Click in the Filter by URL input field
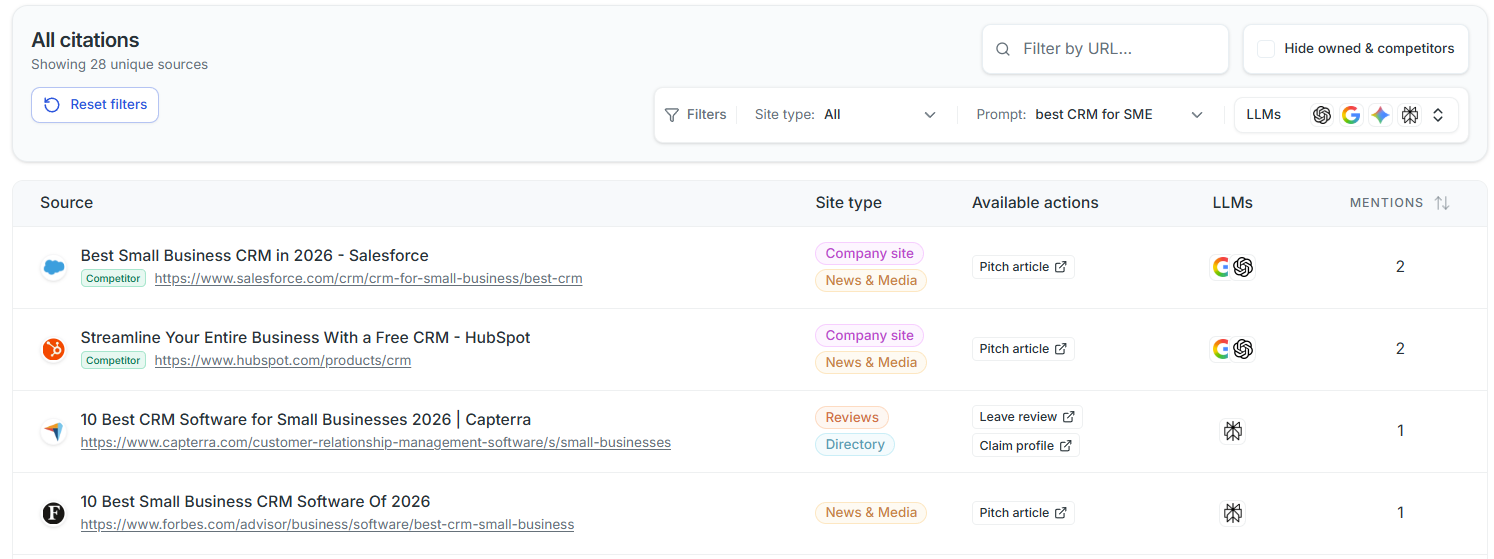The width and height of the screenshot is (1494, 559). pyautogui.click(x=1105, y=49)
